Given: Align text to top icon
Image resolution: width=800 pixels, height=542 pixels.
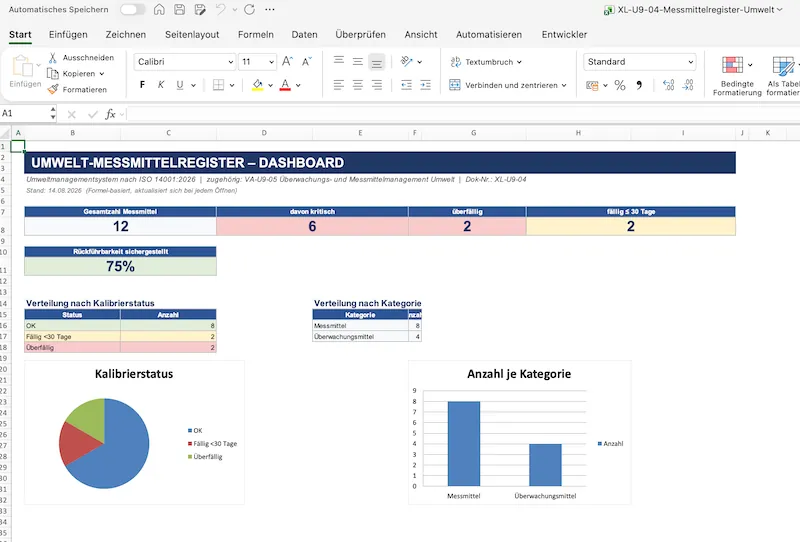Looking at the screenshot, I should (339, 61).
